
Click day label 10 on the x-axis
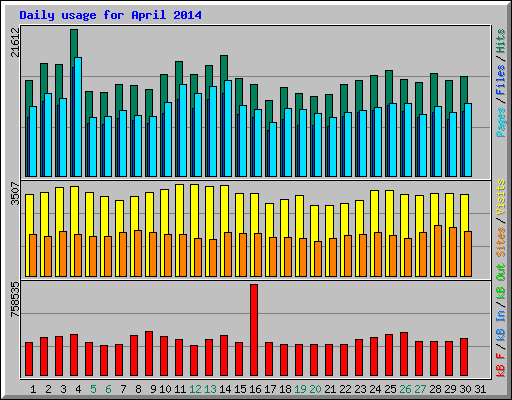coord(165,389)
